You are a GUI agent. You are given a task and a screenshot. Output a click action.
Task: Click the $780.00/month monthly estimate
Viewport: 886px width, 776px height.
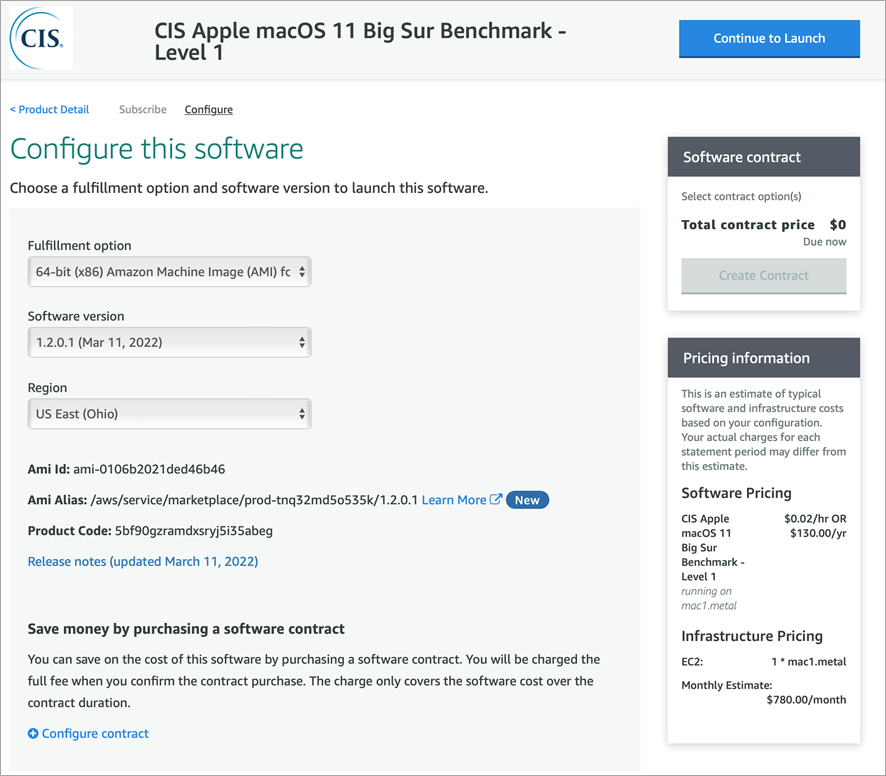pos(806,700)
